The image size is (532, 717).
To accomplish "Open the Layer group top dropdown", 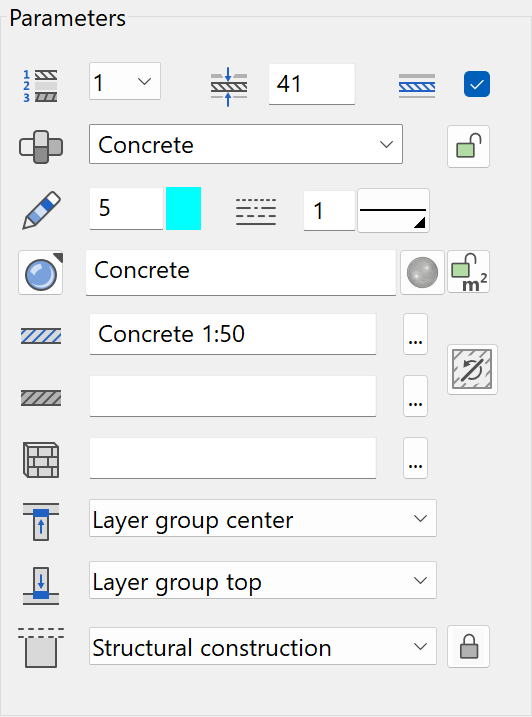I will (x=263, y=580).
